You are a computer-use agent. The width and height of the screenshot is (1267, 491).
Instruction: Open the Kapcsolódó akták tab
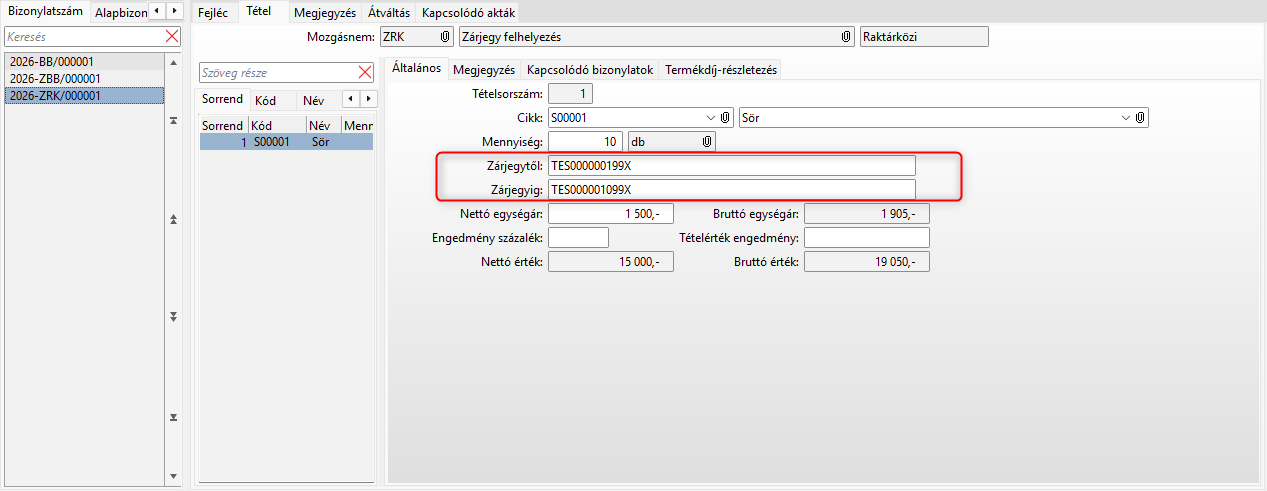coord(469,12)
